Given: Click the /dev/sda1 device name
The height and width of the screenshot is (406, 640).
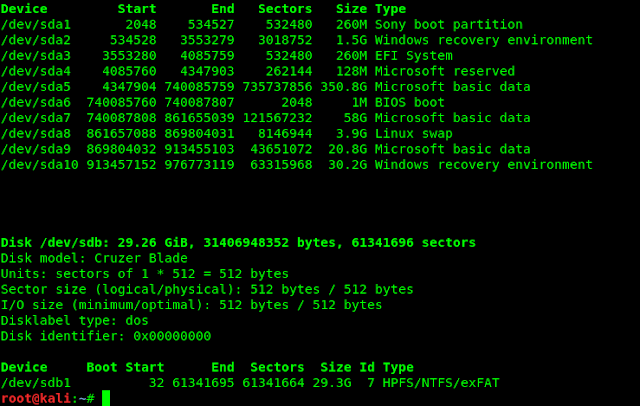Looking at the screenshot, I should tap(36, 25).
